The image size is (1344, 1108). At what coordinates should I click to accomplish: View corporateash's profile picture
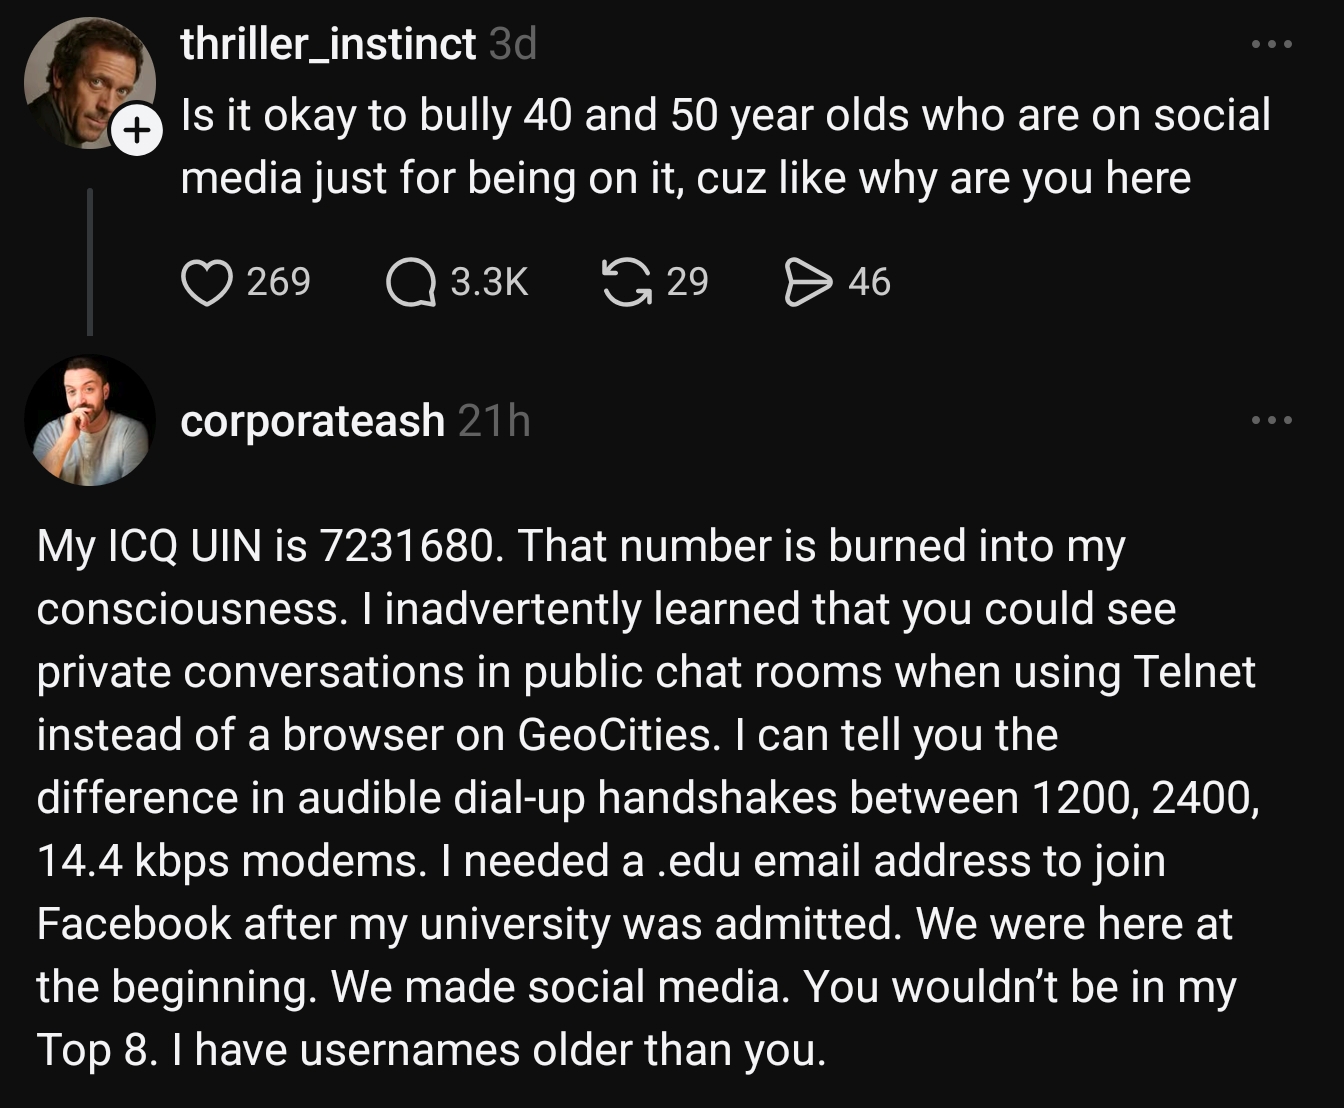pos(90,420)
